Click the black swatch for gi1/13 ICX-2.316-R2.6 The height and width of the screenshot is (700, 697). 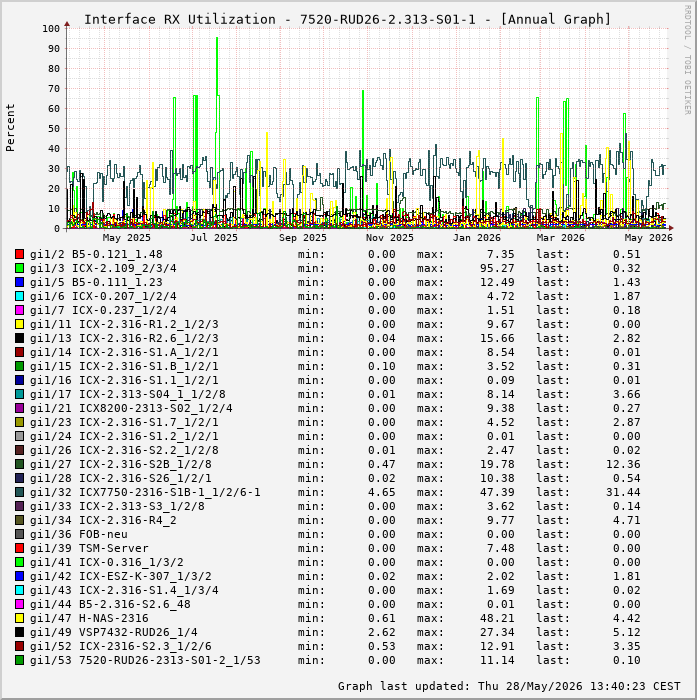[19, 338]
